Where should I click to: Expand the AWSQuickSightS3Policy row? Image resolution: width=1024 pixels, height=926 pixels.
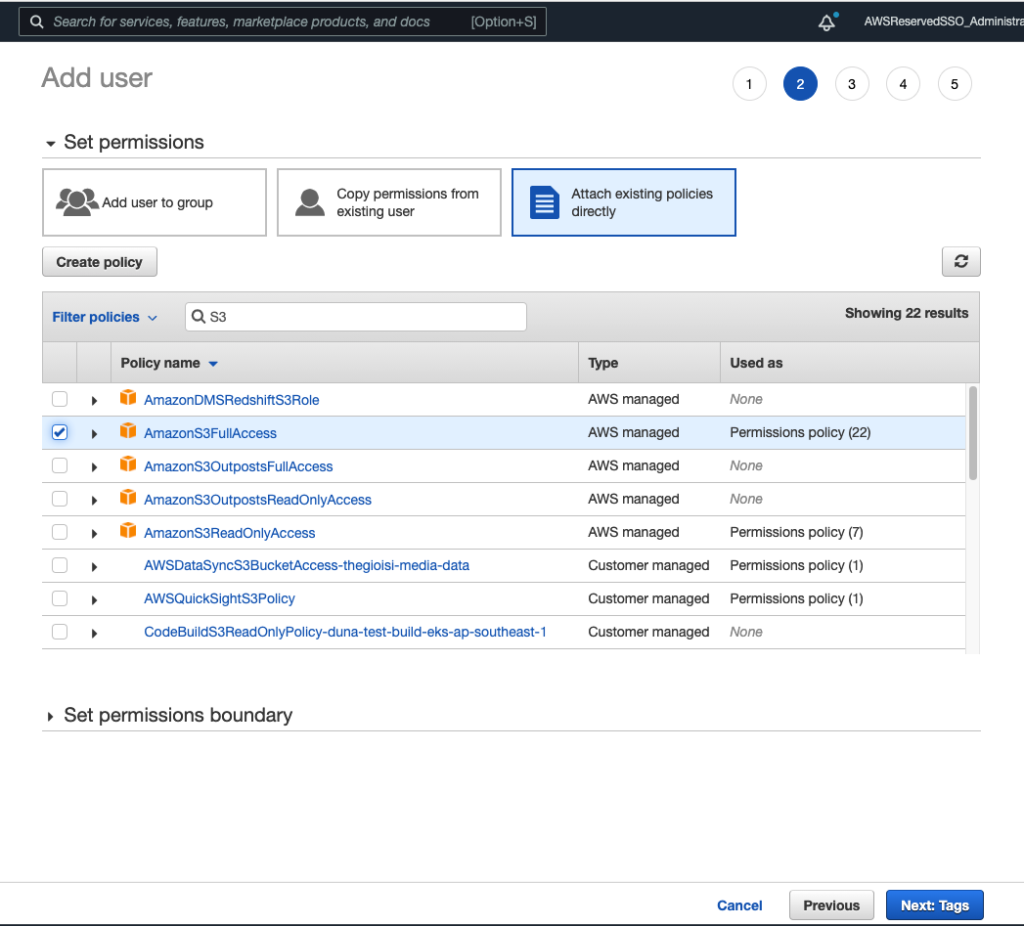click(94, 600)
